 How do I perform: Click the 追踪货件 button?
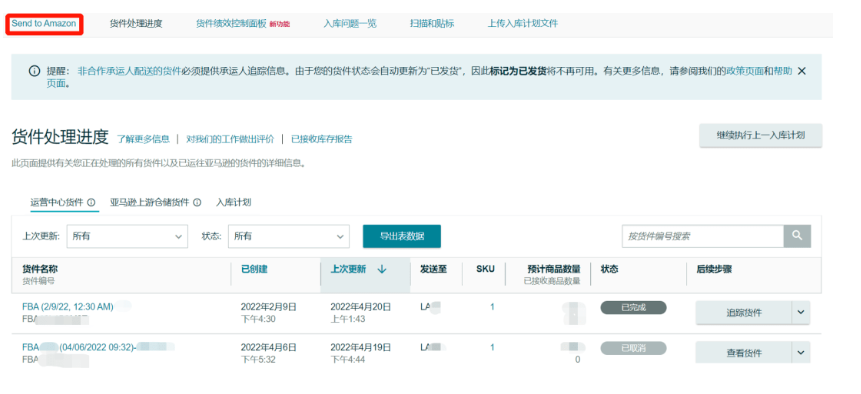[x=744, y=313]
